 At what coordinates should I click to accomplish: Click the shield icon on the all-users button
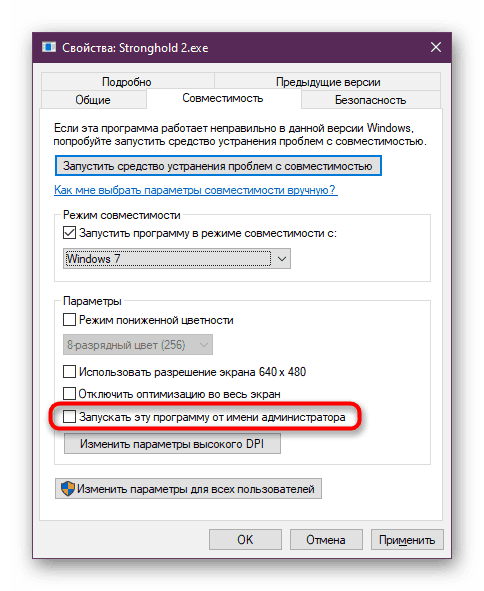click(x=67, y=489)
